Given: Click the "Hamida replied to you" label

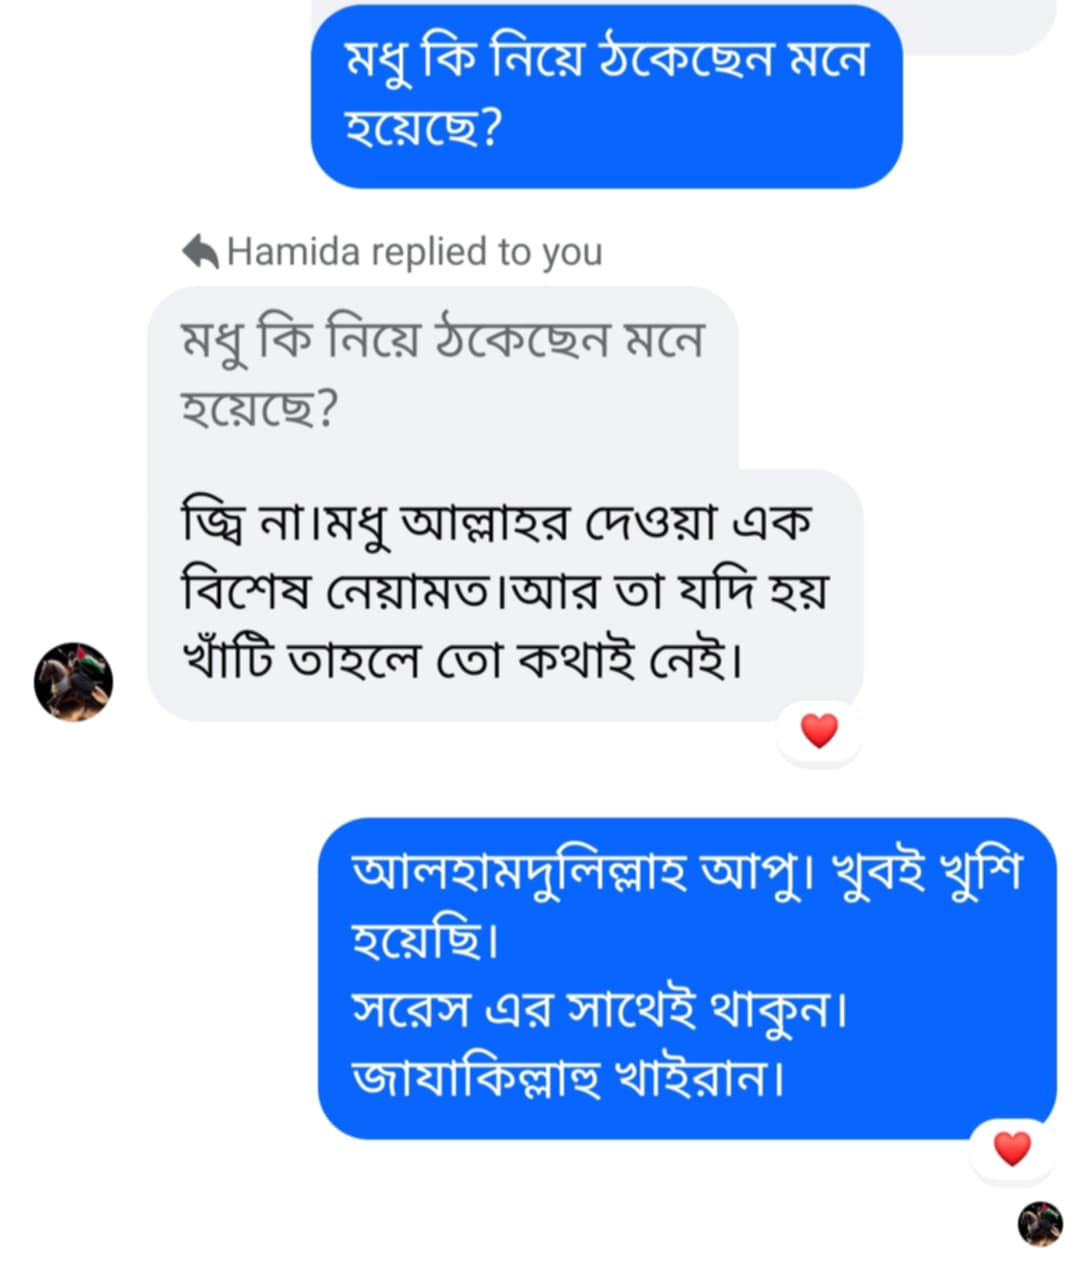Looking at the screenshot, I should pyautogui.click(x=414, y=252).
